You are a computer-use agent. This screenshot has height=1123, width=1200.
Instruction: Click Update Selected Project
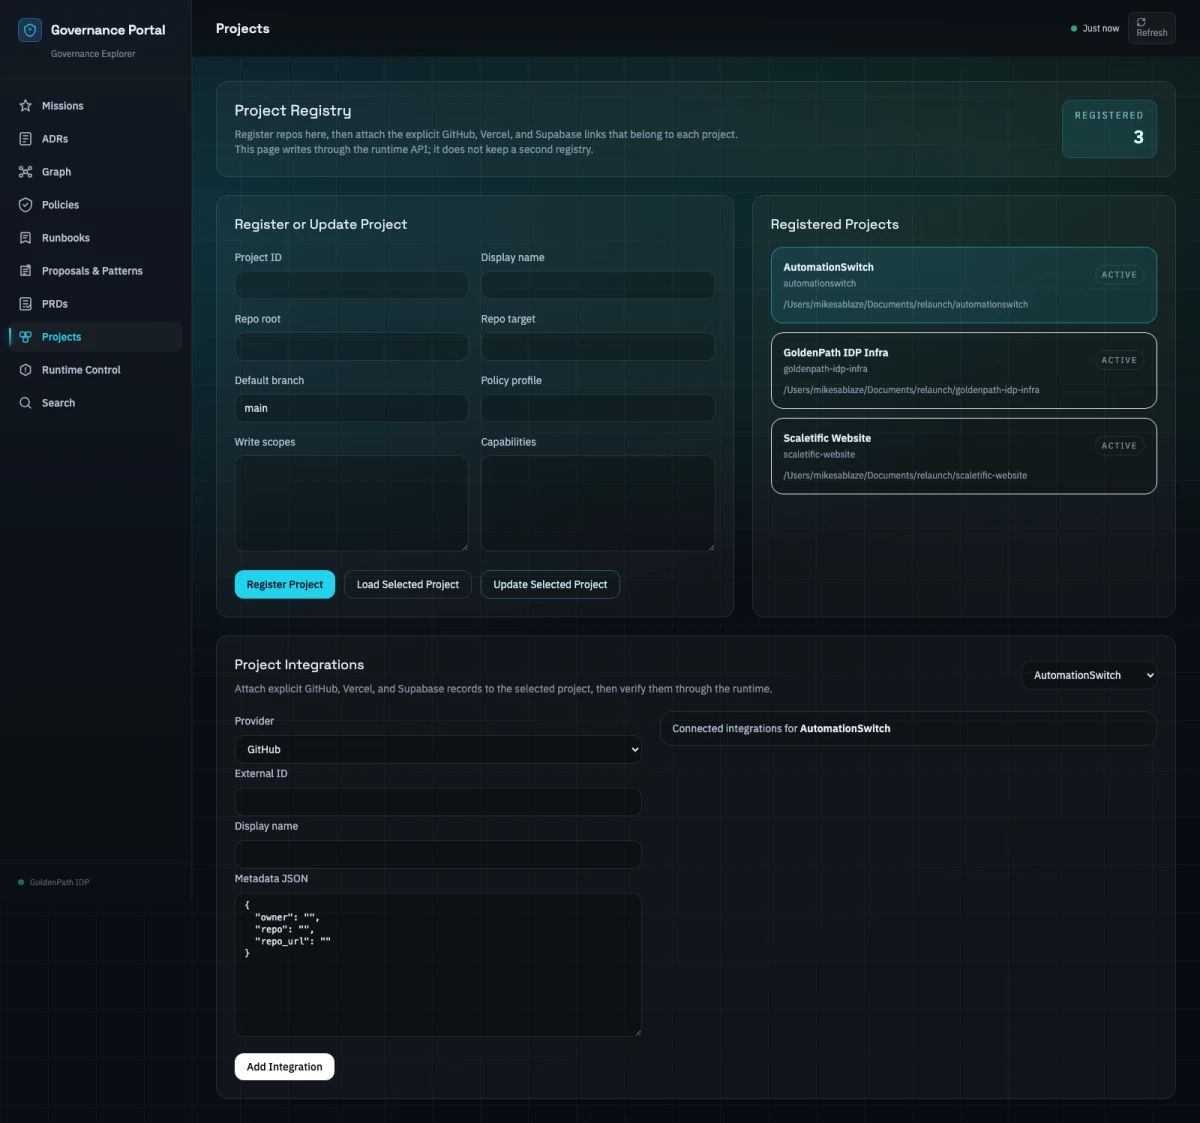[550, 584]
